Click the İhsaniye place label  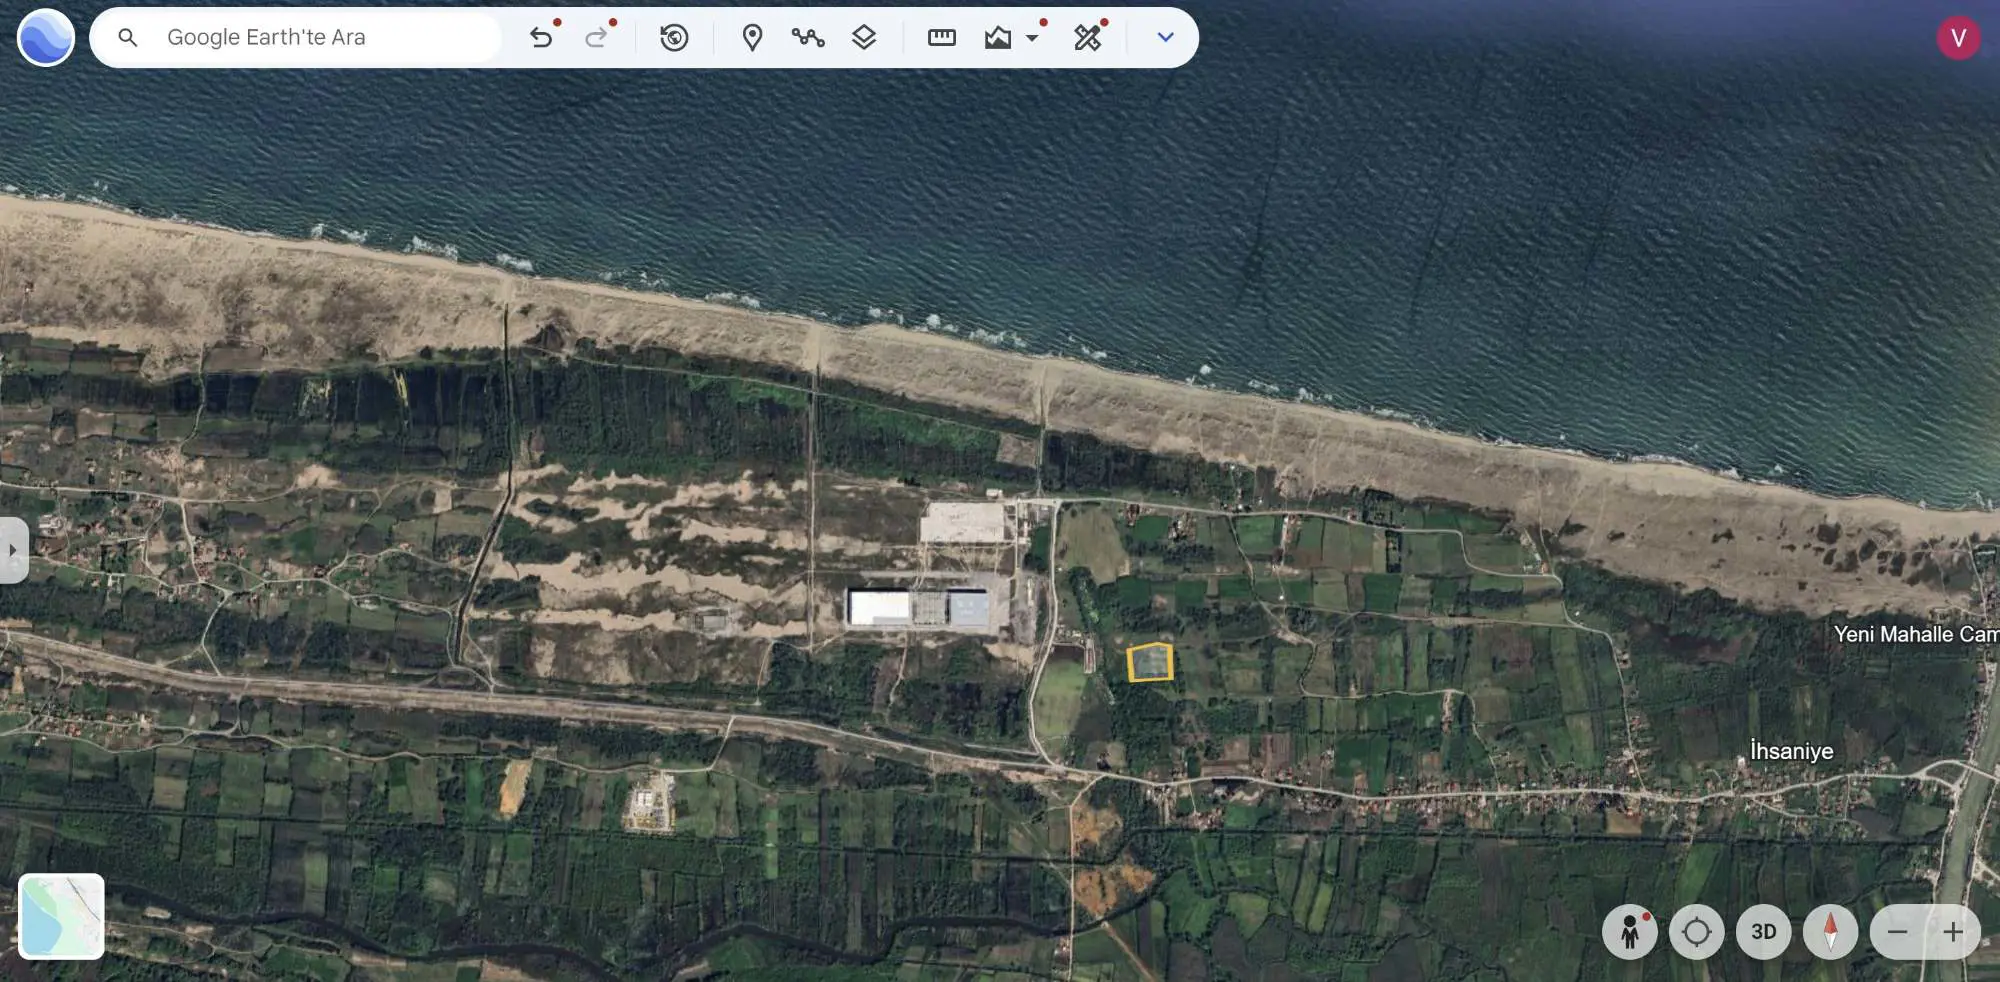tap(1791, 751)
